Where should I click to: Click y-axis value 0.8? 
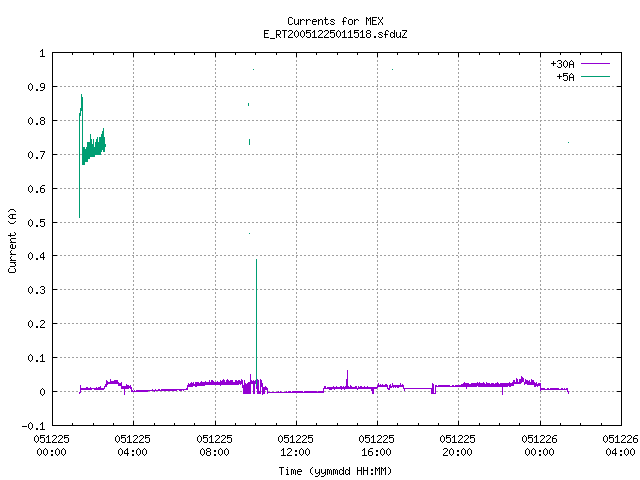click(36, 121)
